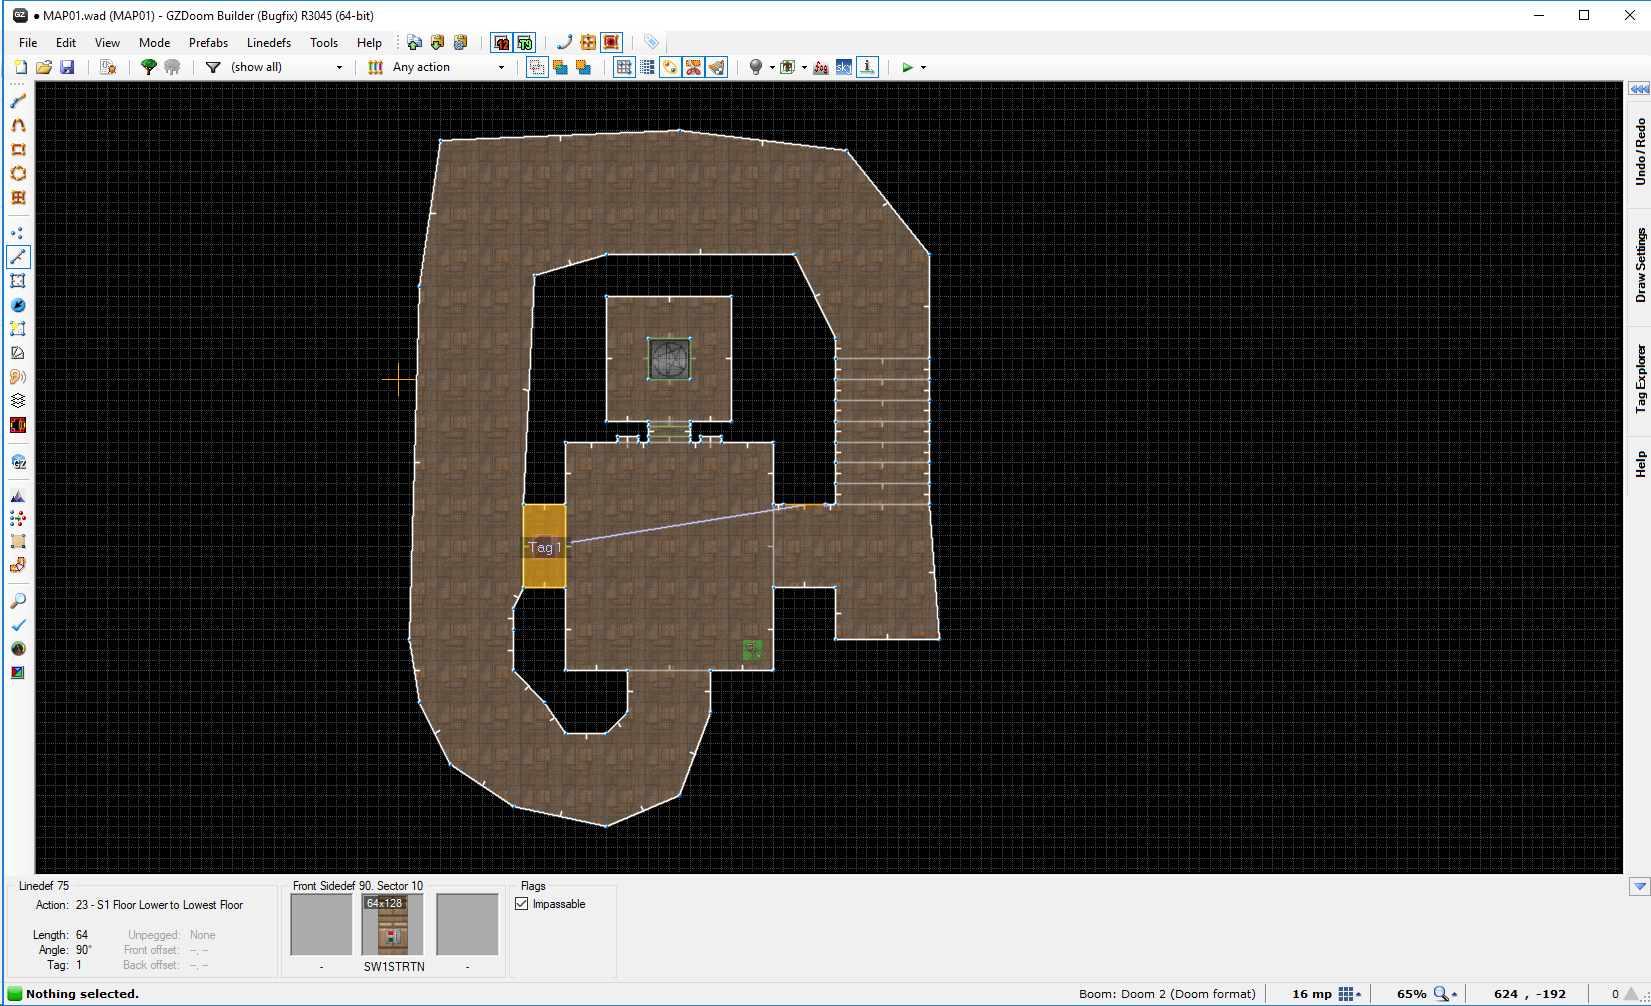Toggle the info panel 'i' button
1651x1006 pixels.
coord(868,67)
